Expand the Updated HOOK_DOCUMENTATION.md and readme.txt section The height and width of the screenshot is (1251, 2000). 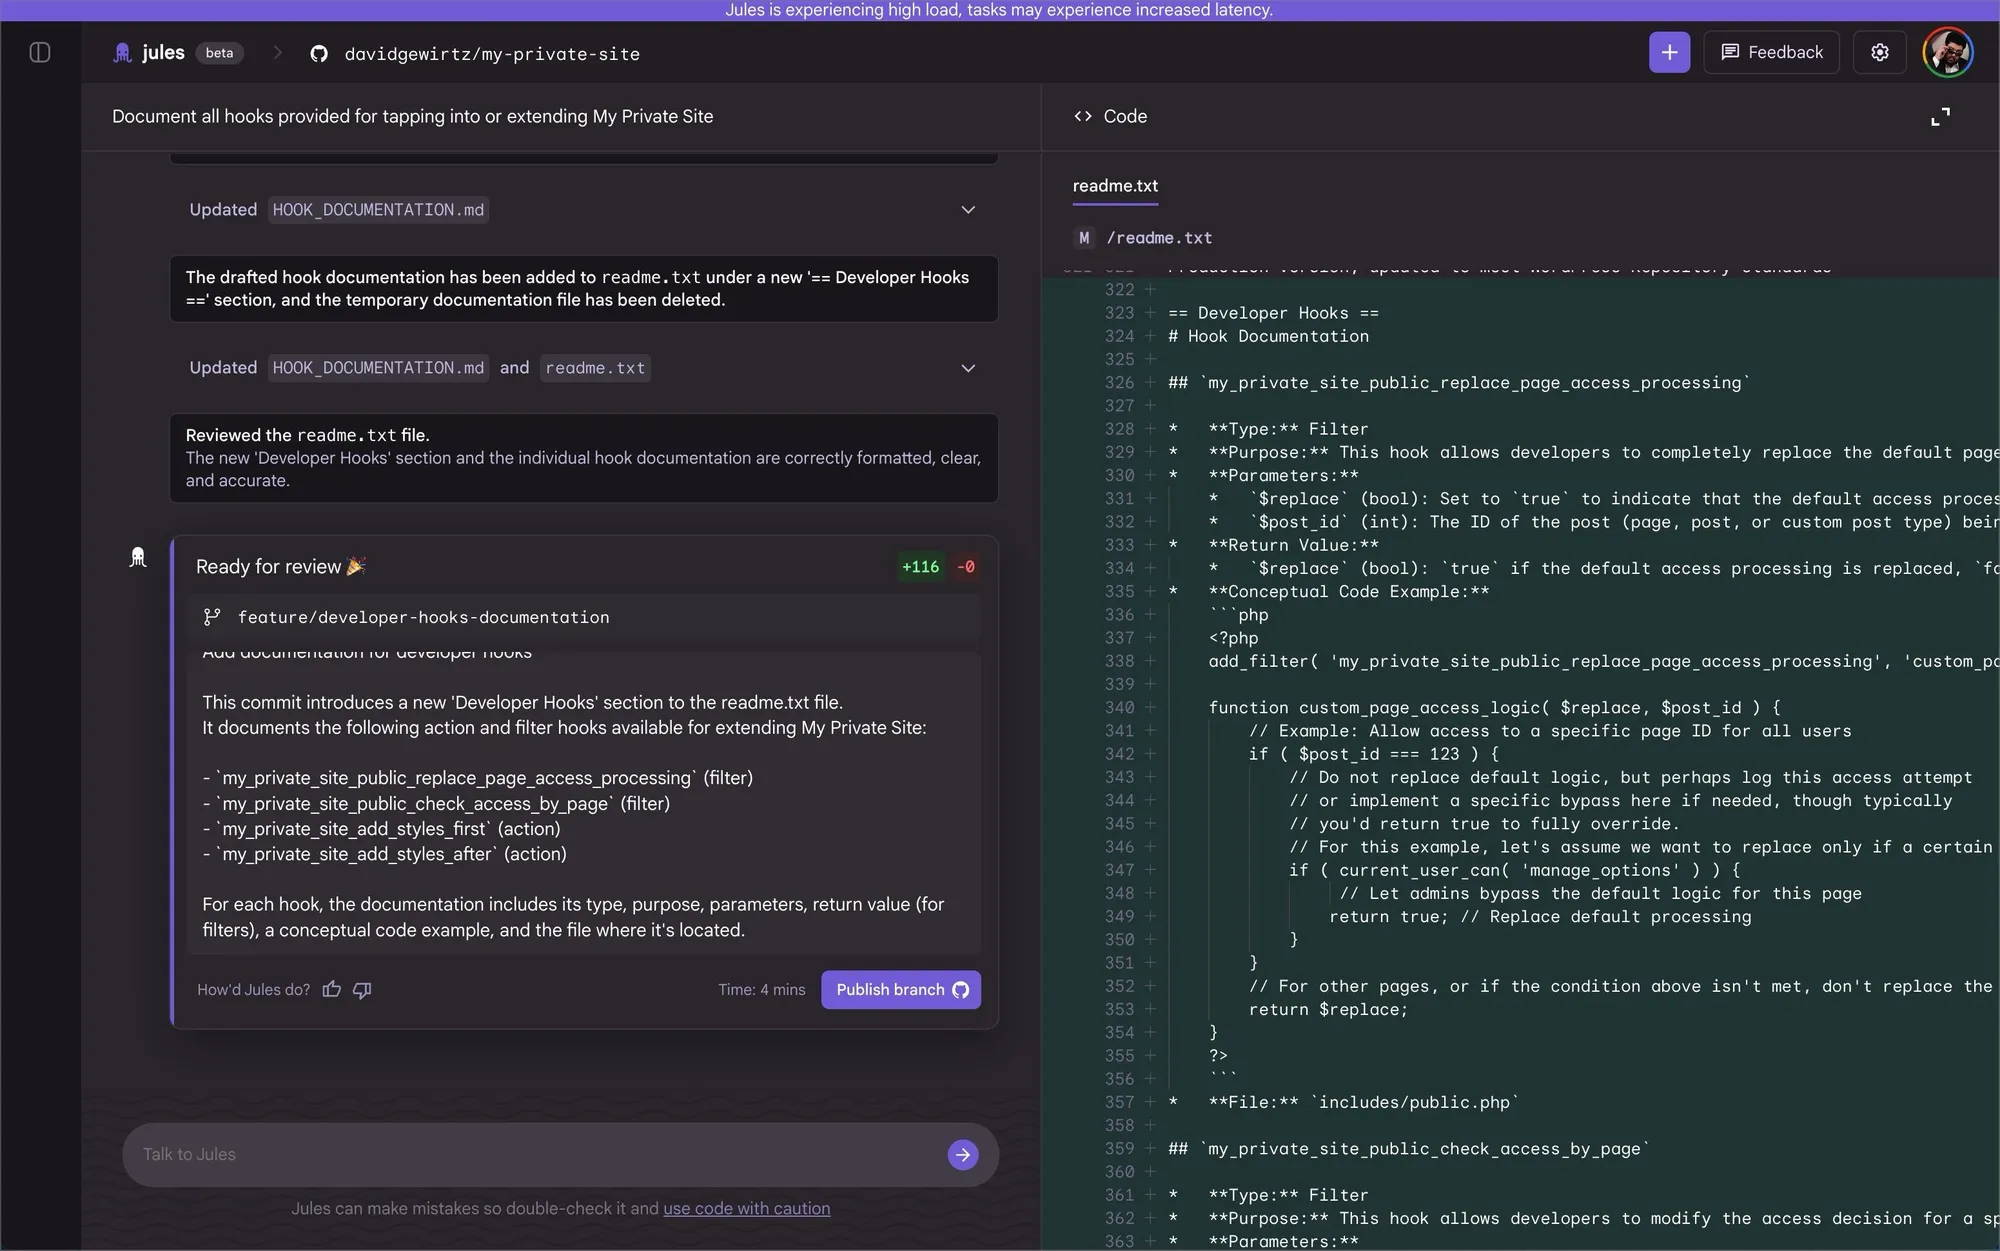pos(967,368)
